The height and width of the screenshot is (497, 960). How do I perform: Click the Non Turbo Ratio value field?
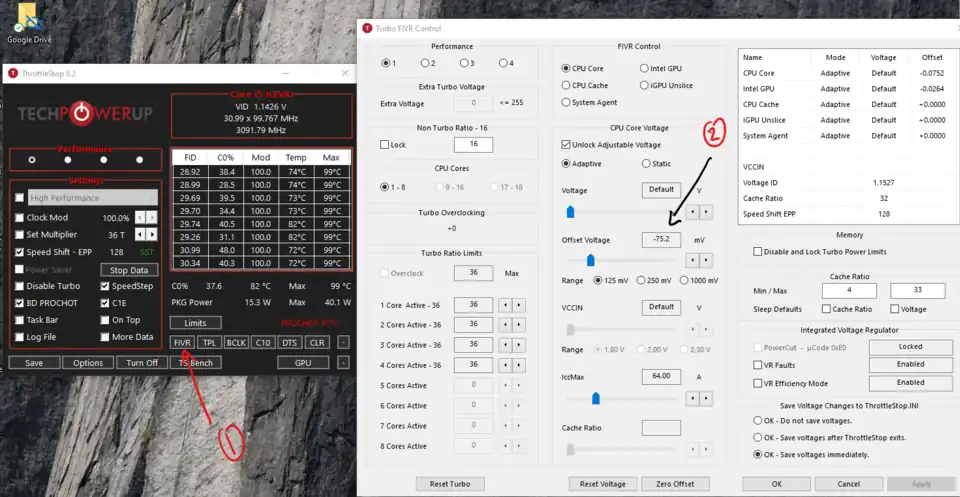(473, 144)
